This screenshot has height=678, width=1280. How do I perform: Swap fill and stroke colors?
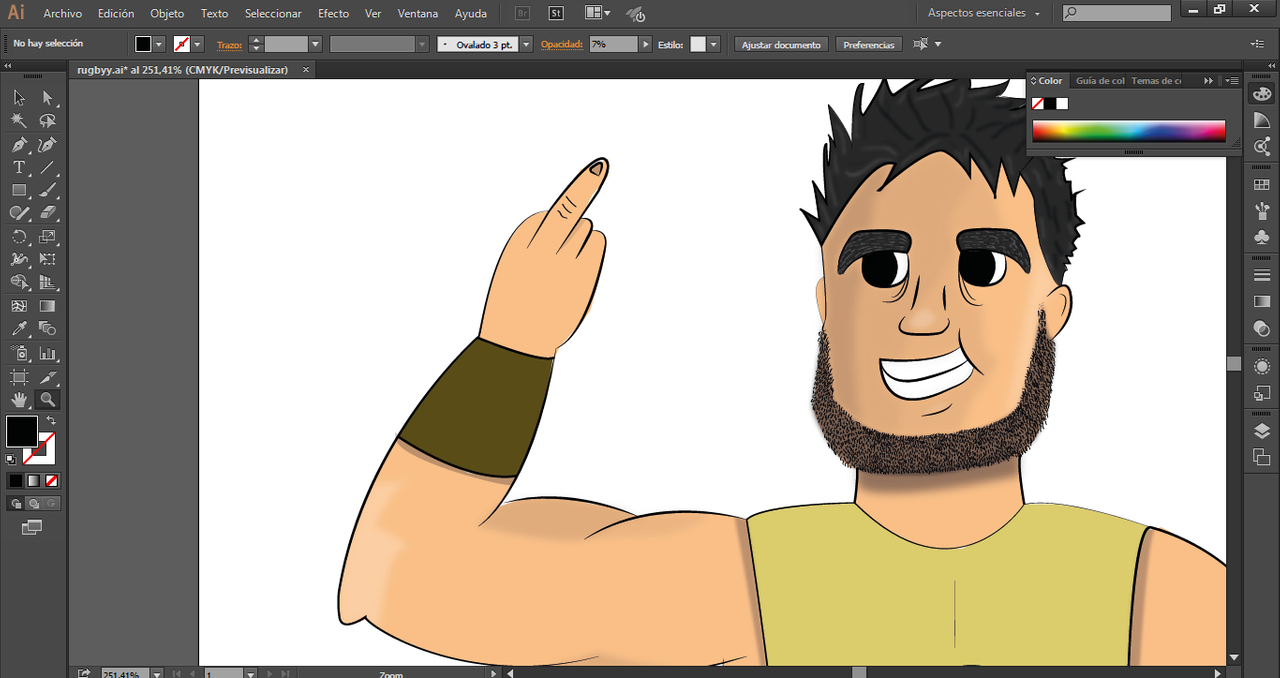51,421
